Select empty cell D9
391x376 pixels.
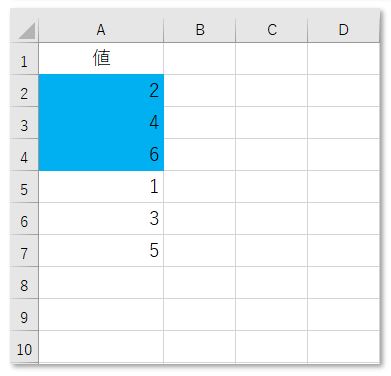[x=344, y=315]
